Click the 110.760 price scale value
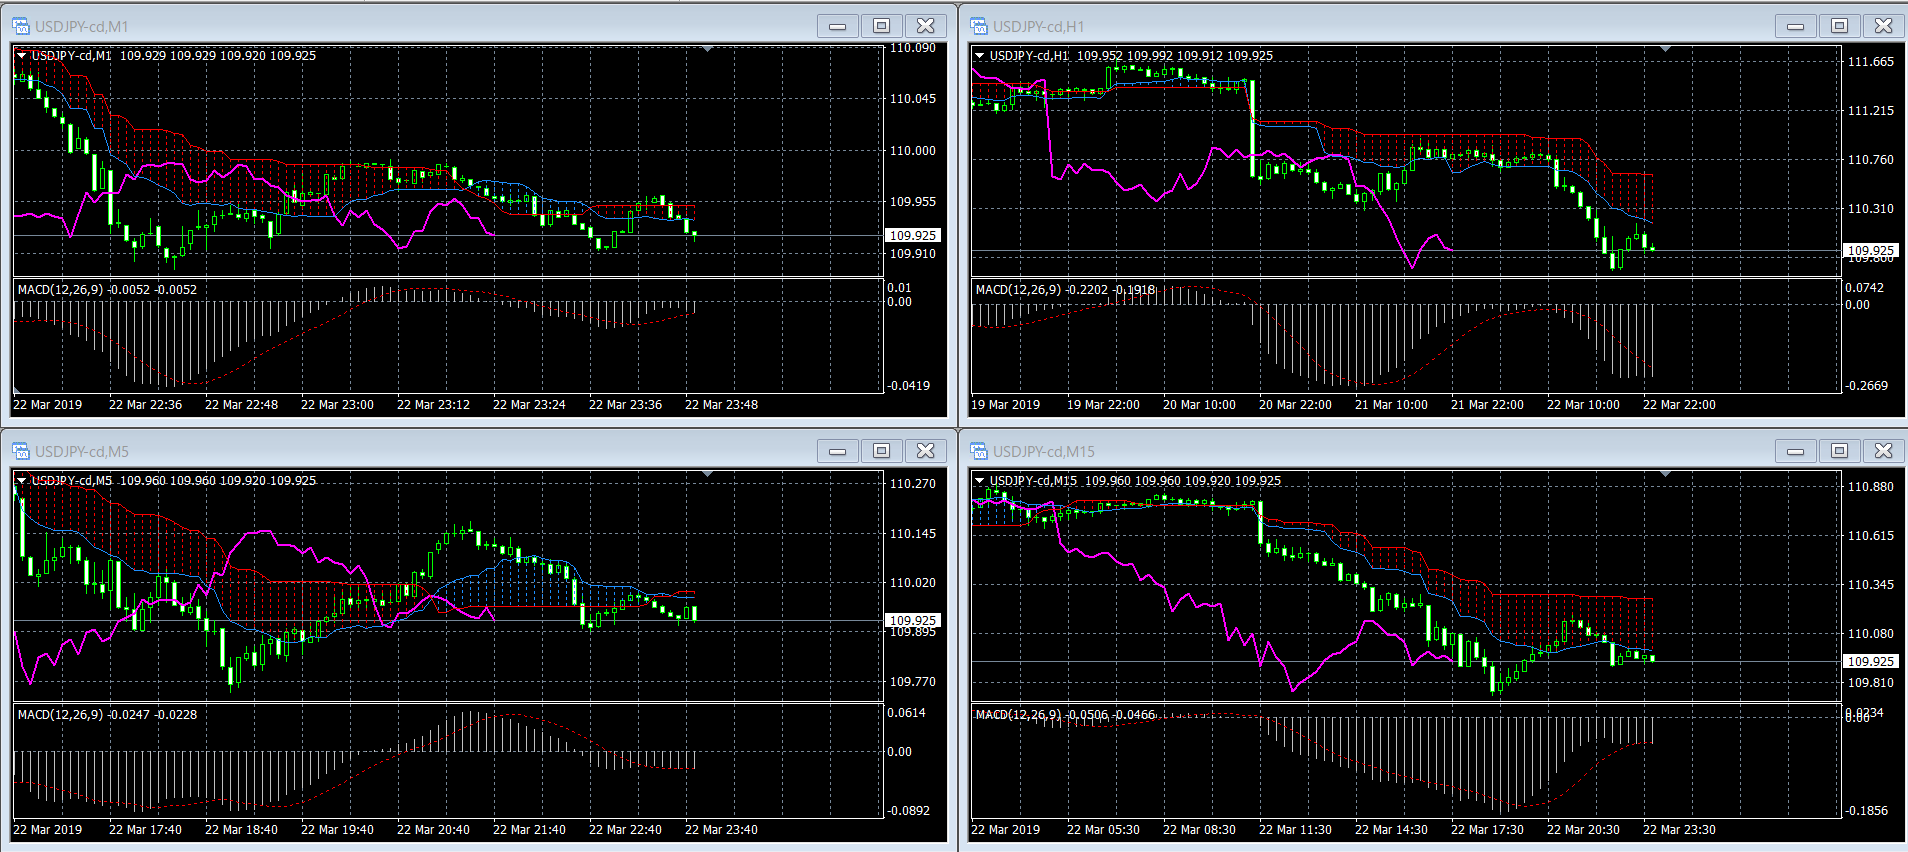The image size is (1908, 852). 1871,160
